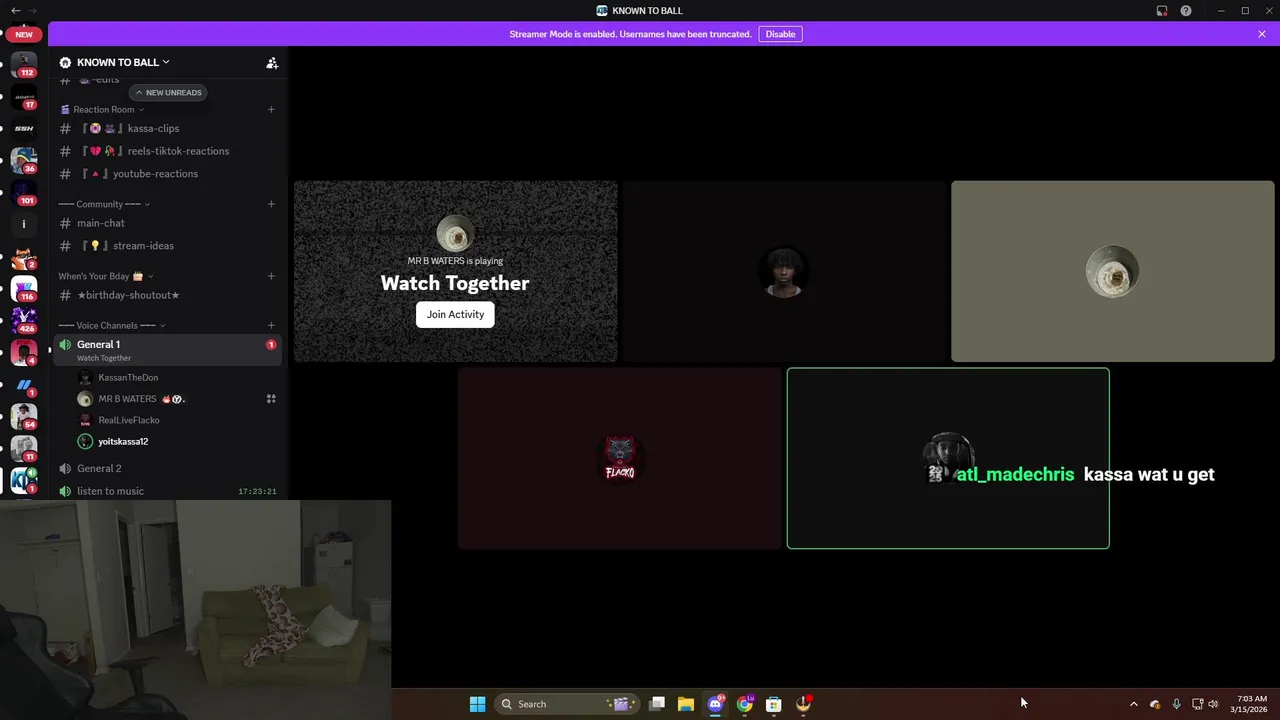This screenshot has width=1280, height=720.
Task: Join the General 2 voice channel
Action: click(x=168, y=468)
